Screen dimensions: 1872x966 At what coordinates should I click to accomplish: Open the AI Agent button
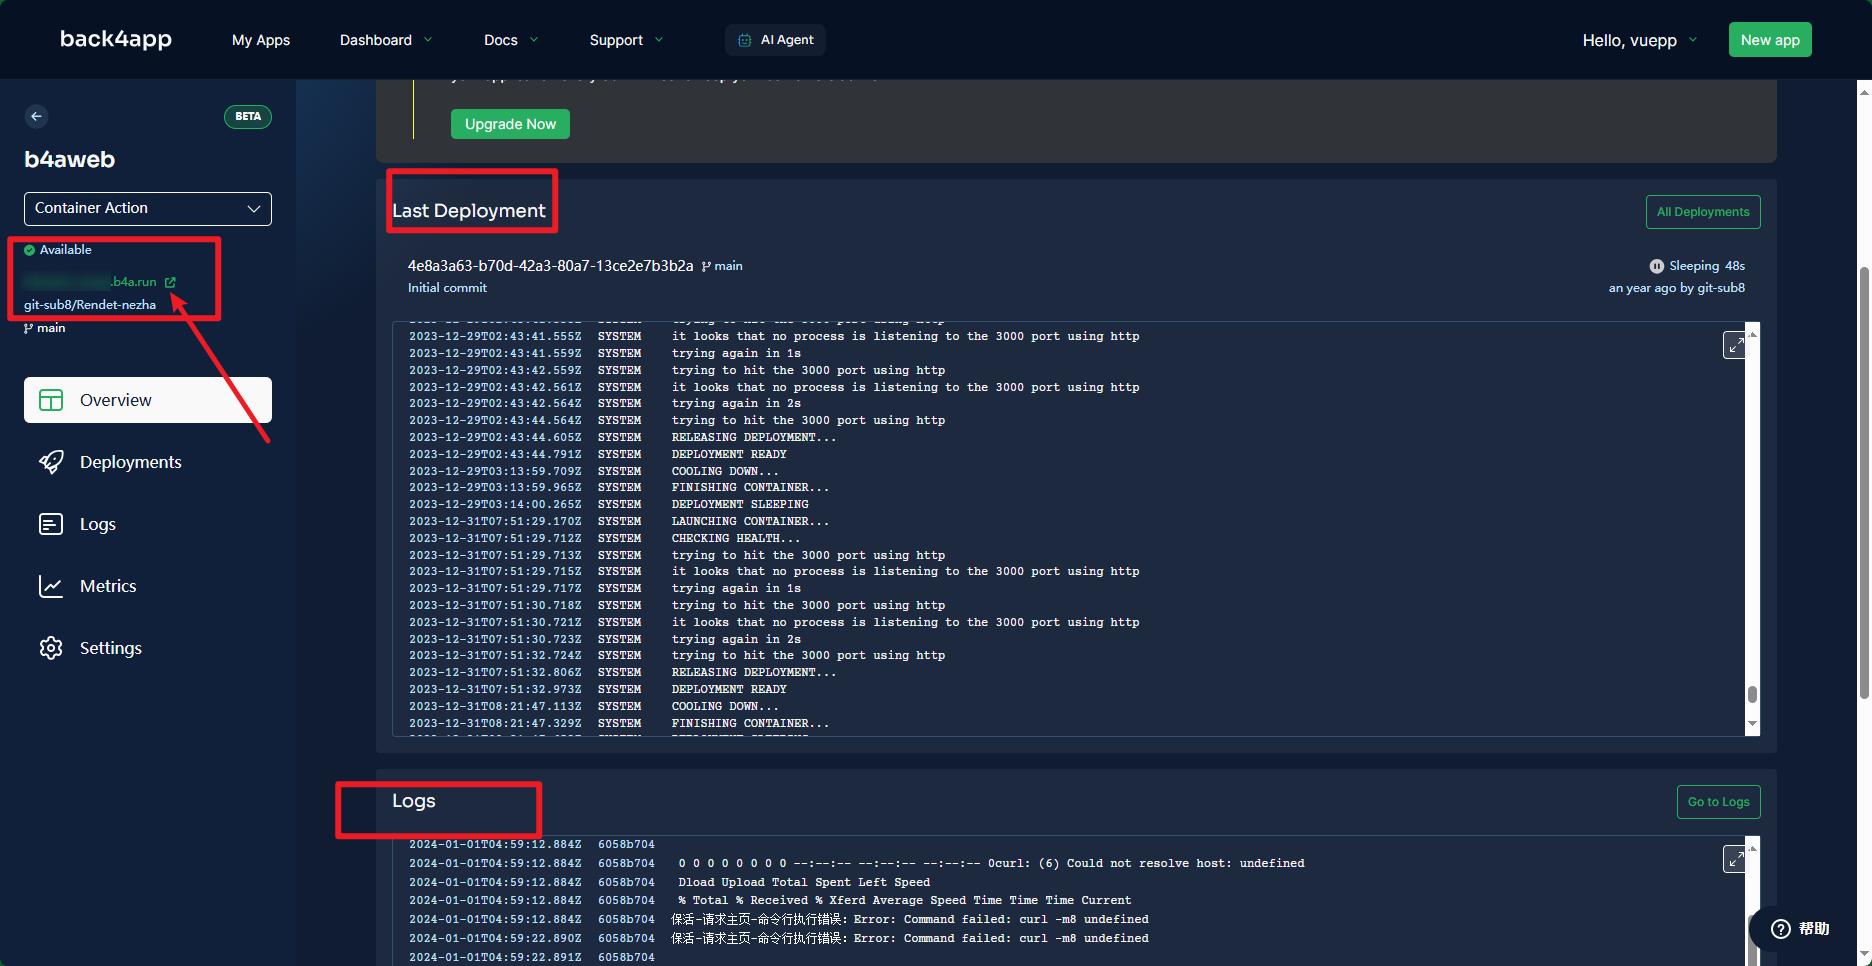point(775,40)
